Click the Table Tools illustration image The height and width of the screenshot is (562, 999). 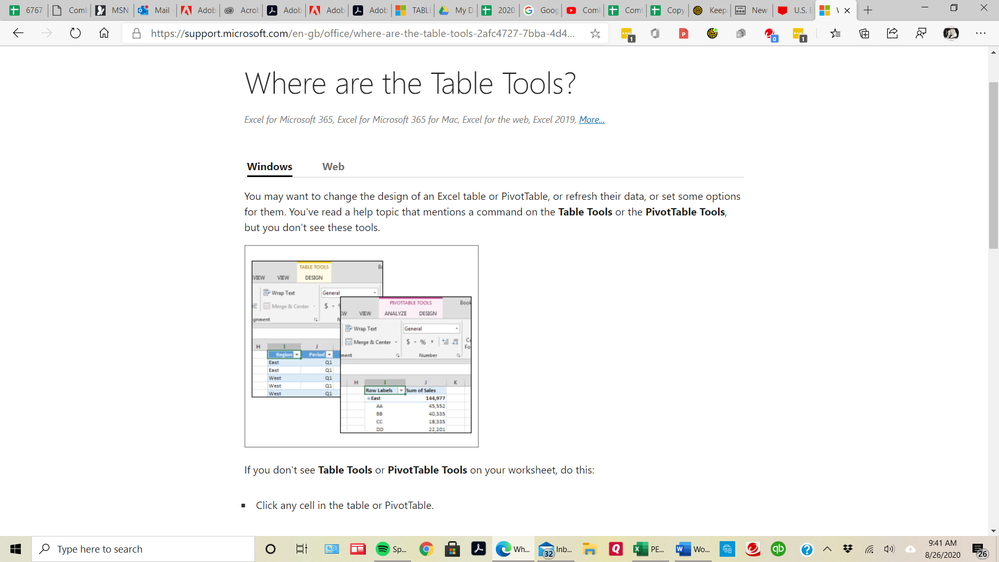(x=361, y=346)
